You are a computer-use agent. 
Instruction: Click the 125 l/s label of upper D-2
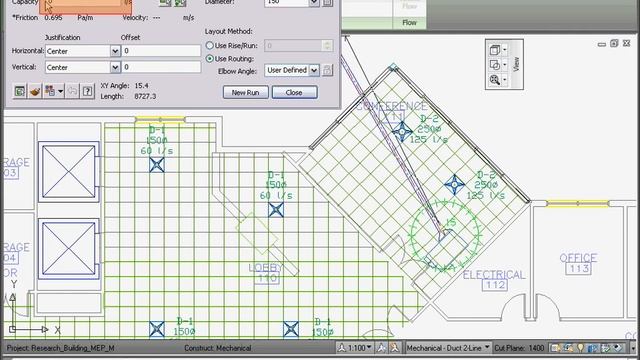[x=429, y=140]
